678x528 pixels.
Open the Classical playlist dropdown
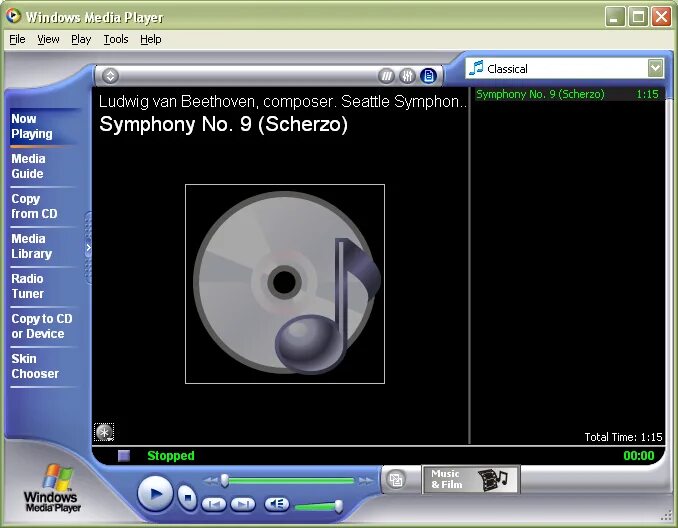click(565, 68)
